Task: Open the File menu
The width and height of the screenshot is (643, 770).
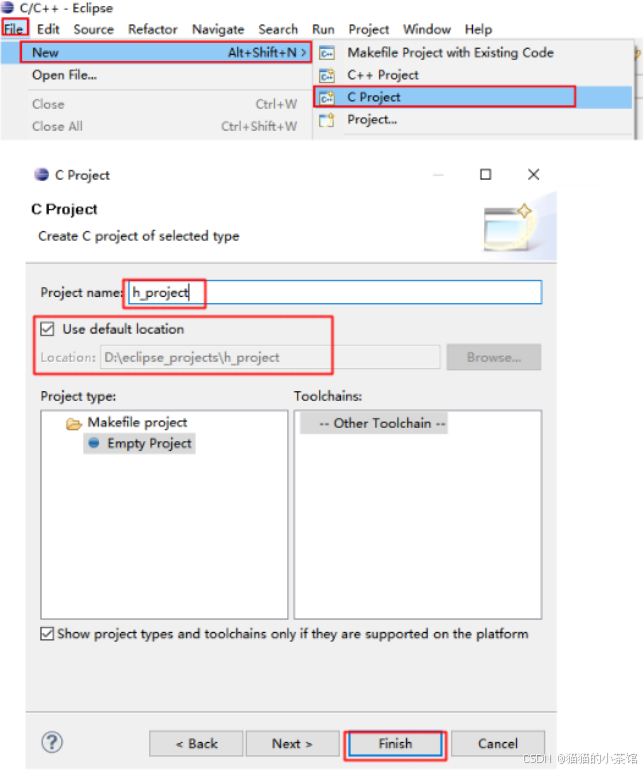Action: [14, 29]
